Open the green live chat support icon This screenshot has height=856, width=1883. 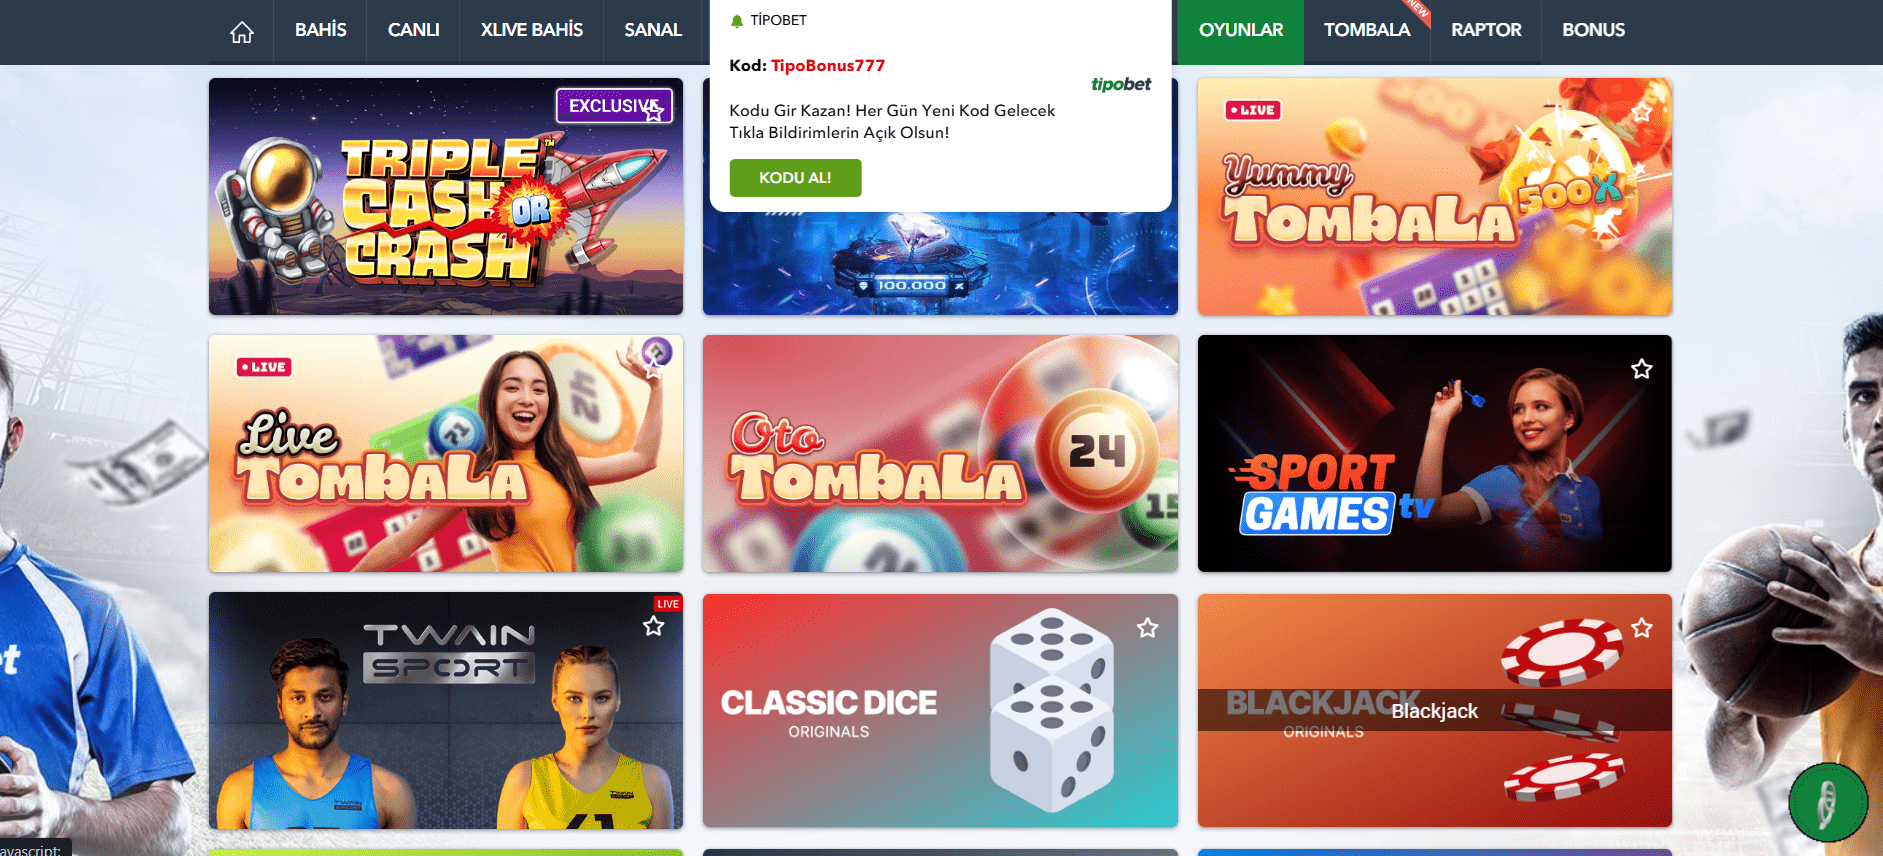pos(1828,803)
